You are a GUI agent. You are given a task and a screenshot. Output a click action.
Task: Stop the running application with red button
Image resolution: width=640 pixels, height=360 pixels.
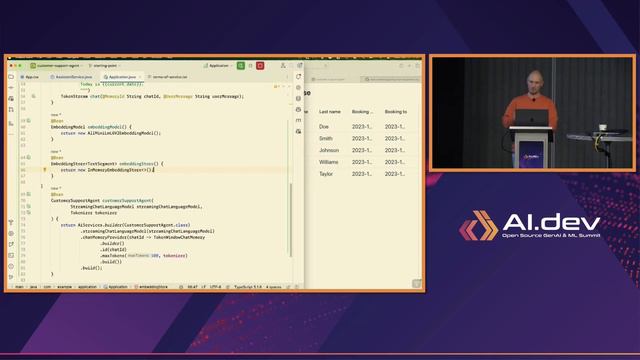260,66
